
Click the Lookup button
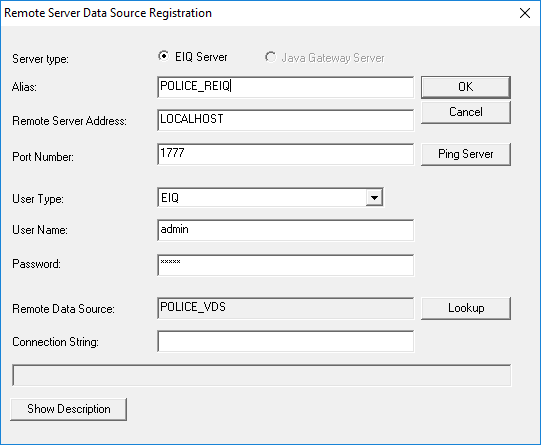tap(465, 308)
